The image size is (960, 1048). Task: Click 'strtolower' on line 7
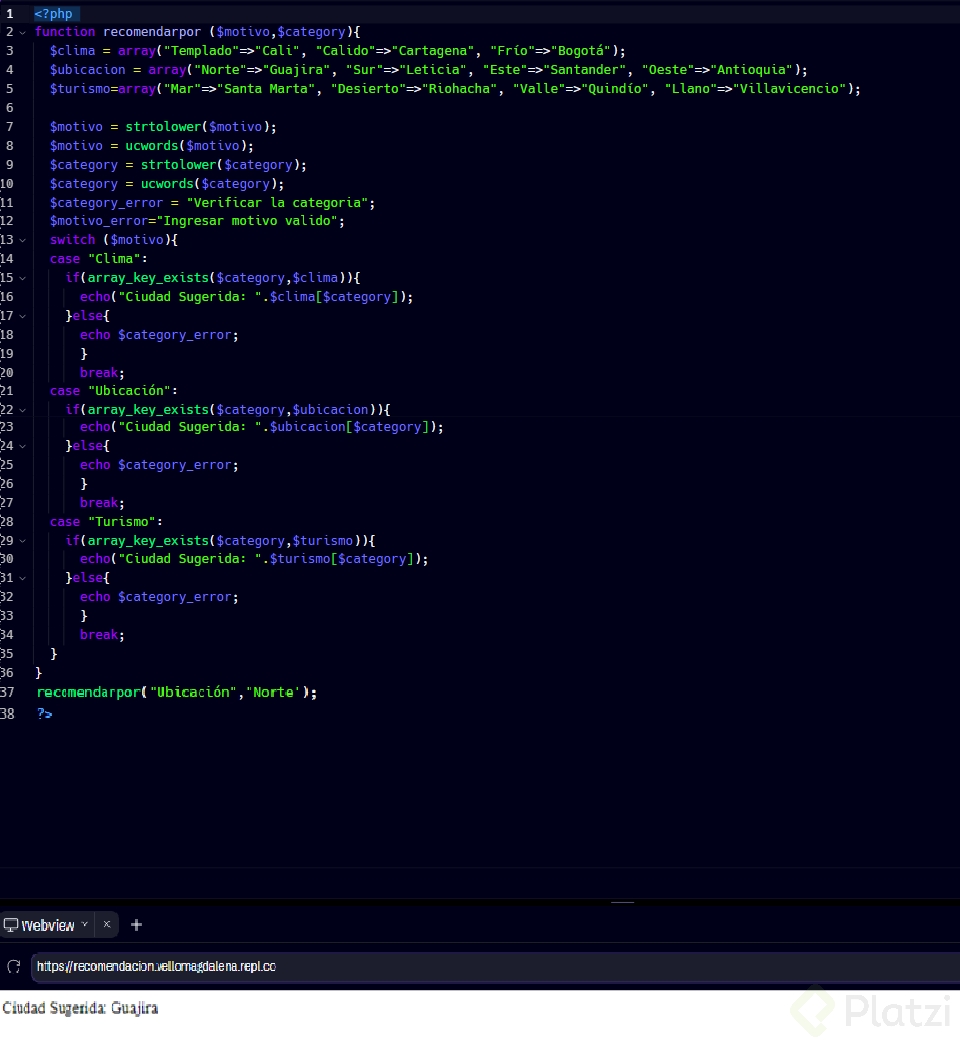pos(163,127)
